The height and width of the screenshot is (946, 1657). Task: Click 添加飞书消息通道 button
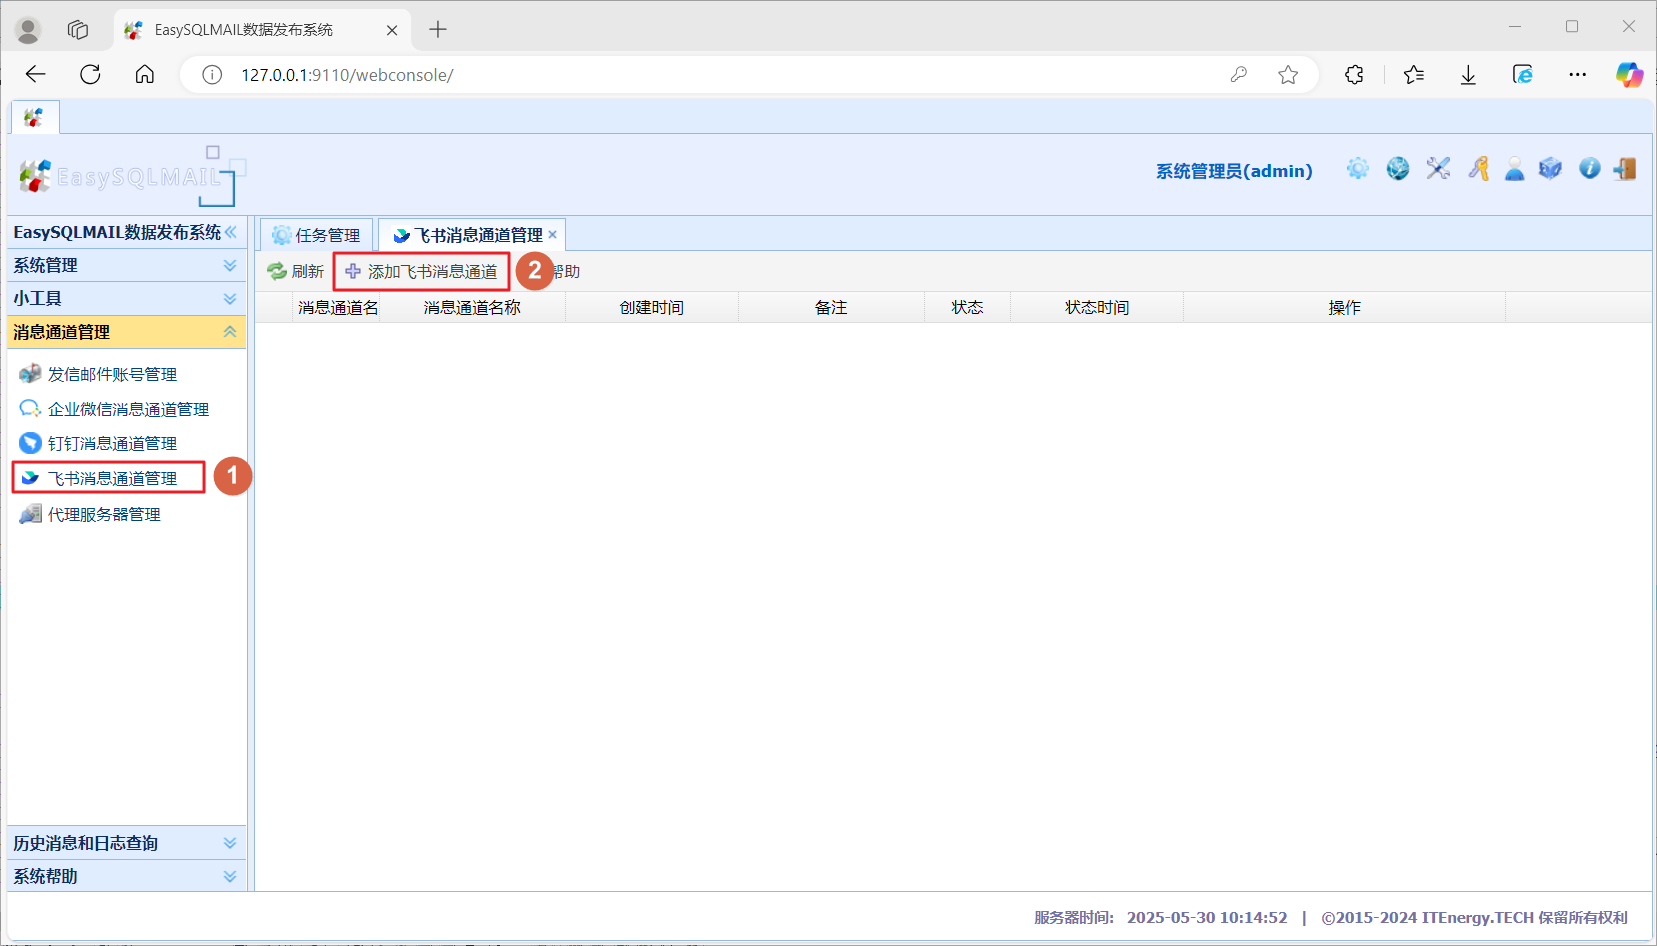pos(421,271)
